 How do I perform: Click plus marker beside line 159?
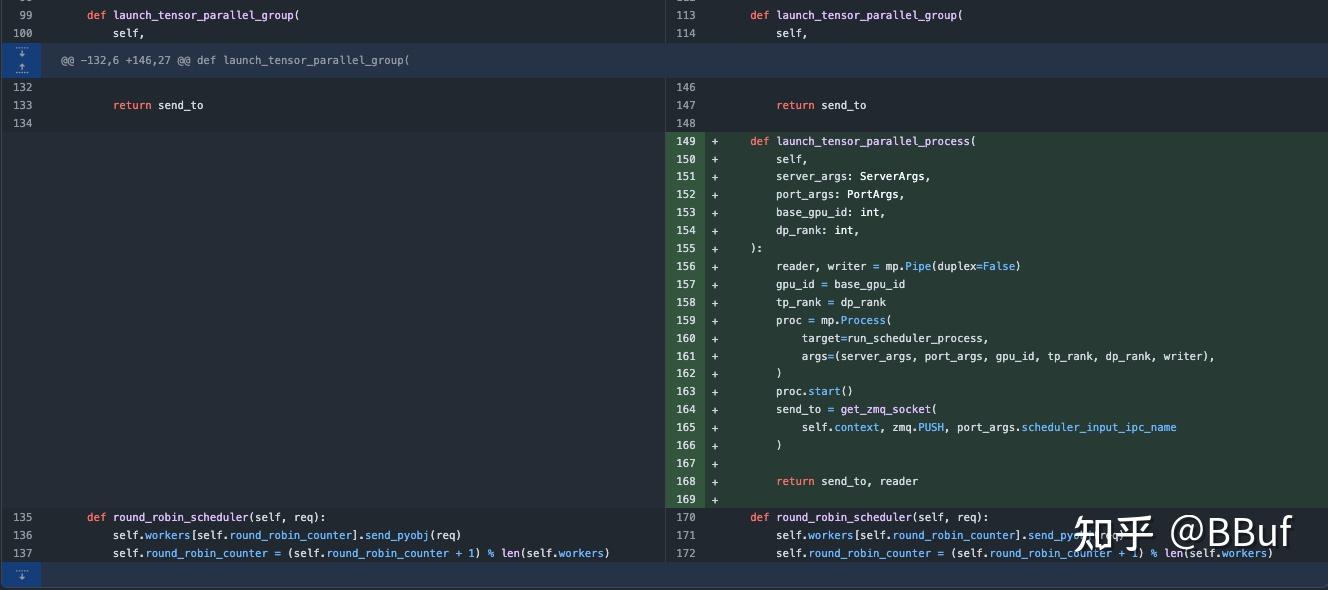tap(715, 320)
